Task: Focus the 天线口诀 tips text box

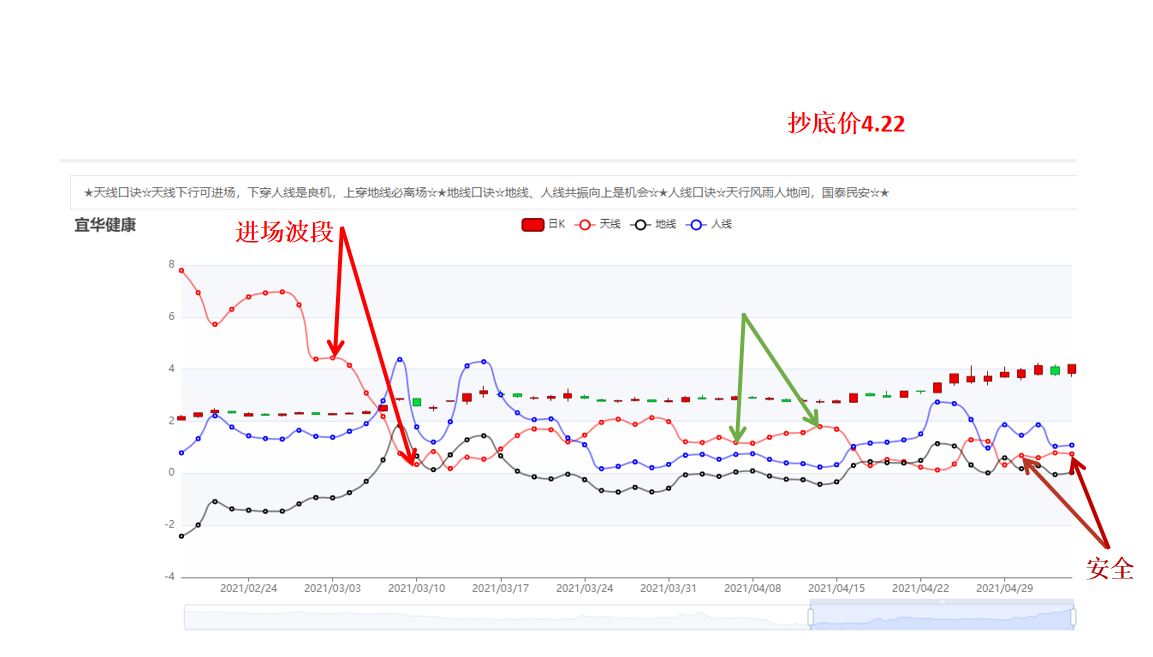Action: tap(574, 193)
